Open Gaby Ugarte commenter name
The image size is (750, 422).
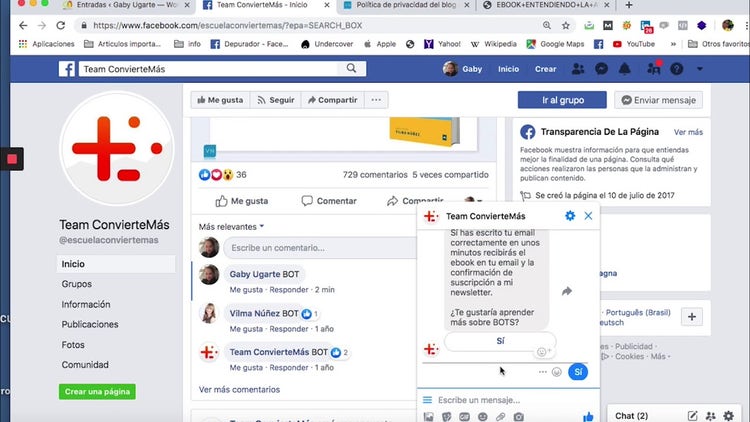[254, 274]
